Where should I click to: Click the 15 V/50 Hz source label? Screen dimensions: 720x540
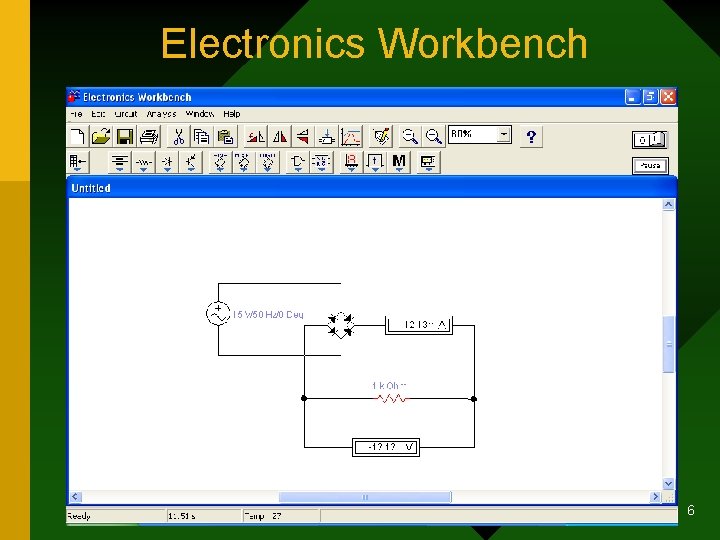point(268,315)
